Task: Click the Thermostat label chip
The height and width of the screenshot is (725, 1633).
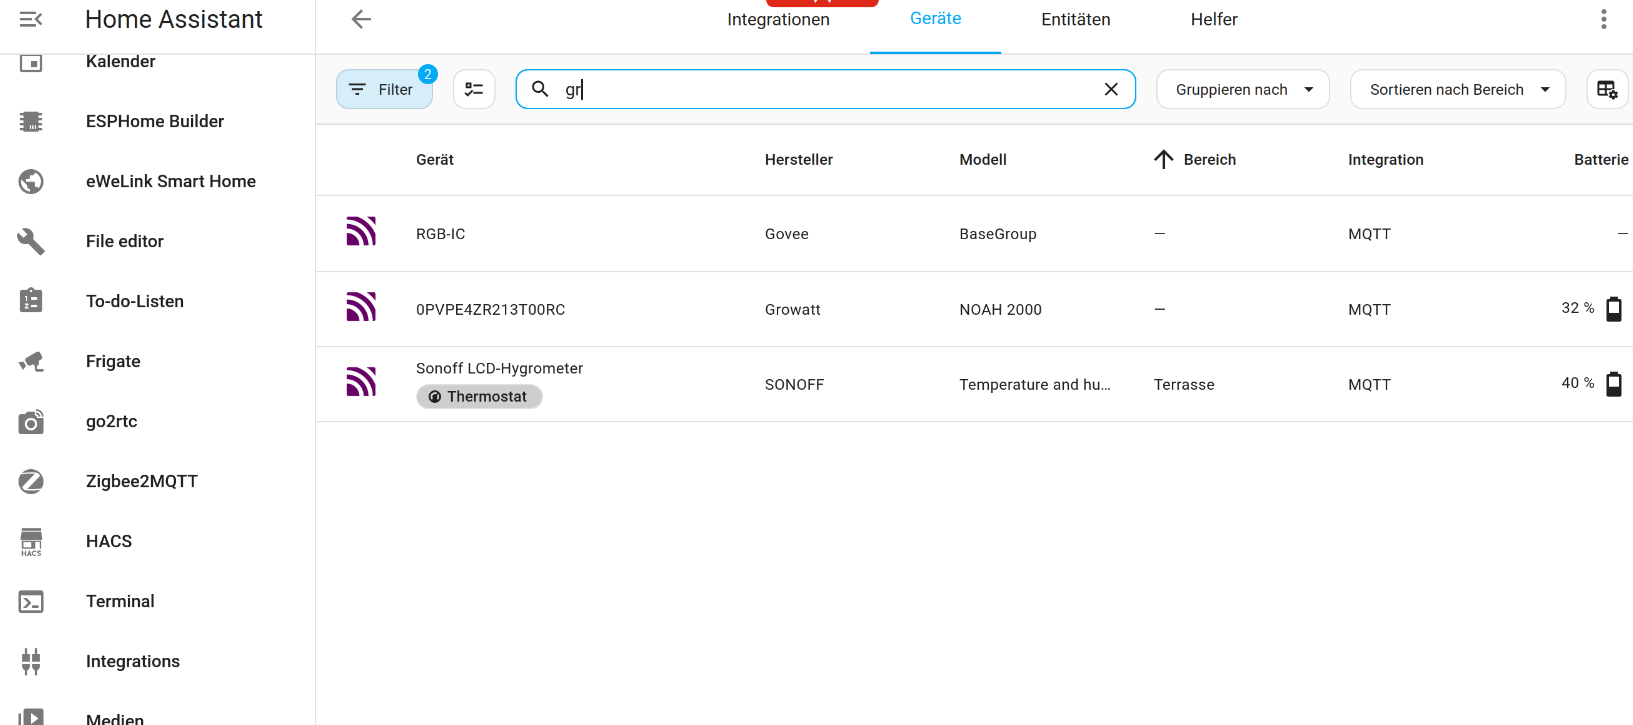Action: (479, 397)
